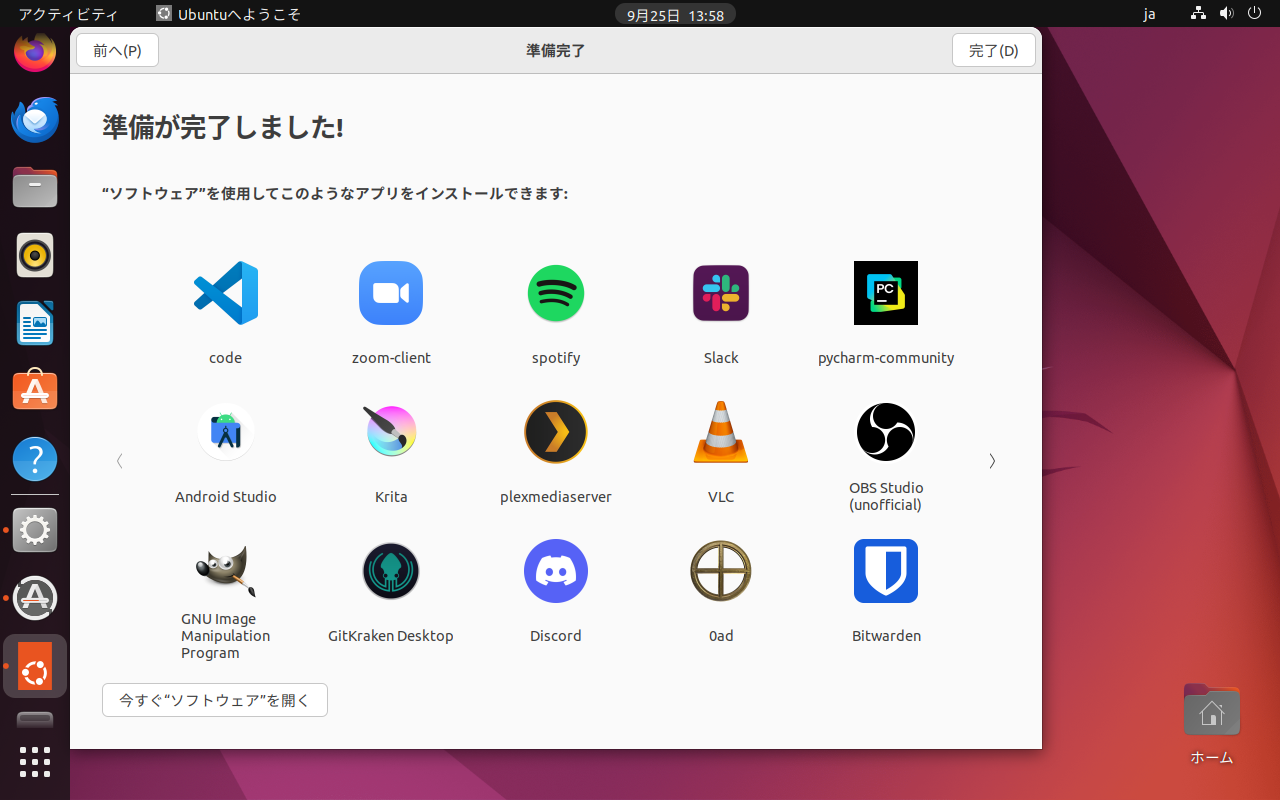Open the Discord app icon
This screenshot has height=800, width=1280.
(556, 571)
